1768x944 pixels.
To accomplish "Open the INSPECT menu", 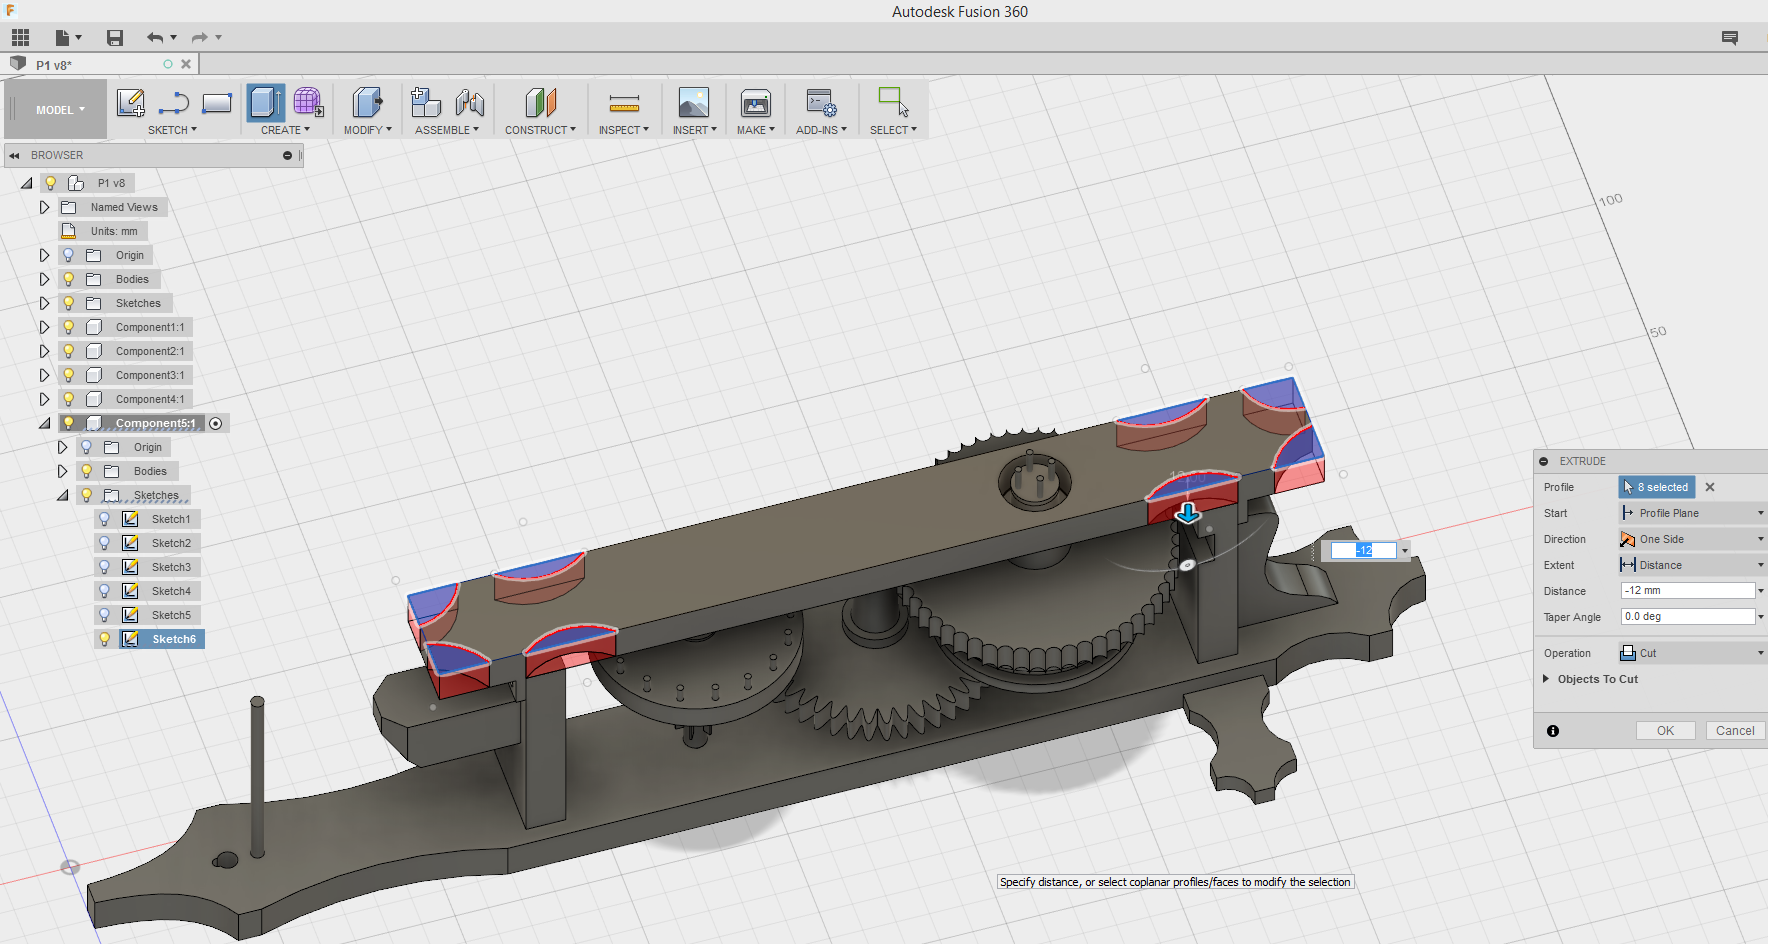I will 623,130.
